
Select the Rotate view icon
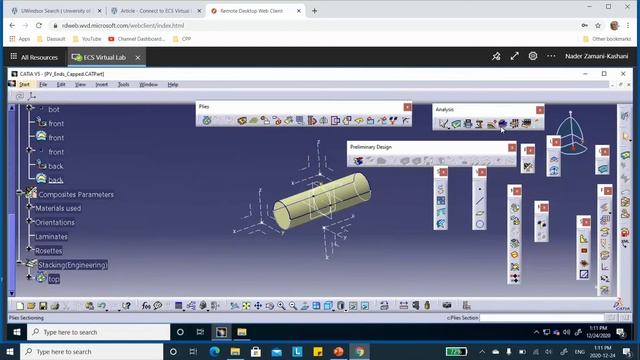[269, 306]
